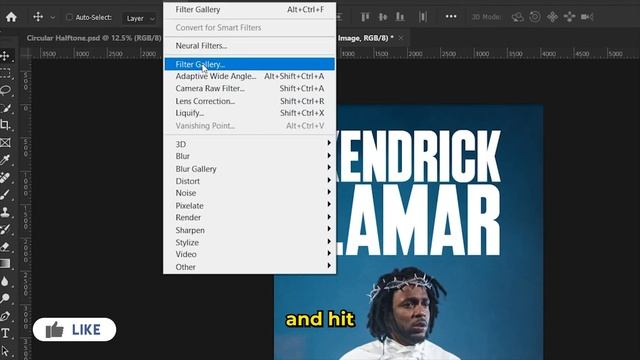Image resolution: width=640 pixels, height=360 pixels.
Task: Select the Horizontal Type tool
Action: point(5,333)
